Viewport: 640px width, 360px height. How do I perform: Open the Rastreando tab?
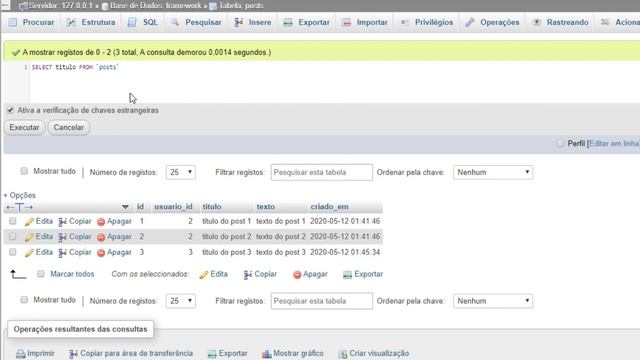pyautogui.click(x=561, y=22)
